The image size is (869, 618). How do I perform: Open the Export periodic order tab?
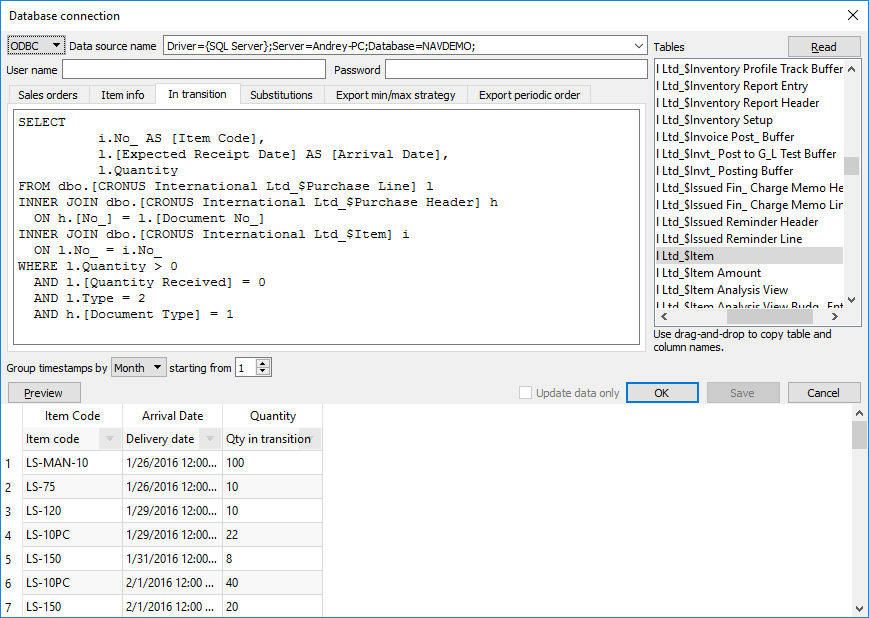pyautogui.click(x=529, y=95)
